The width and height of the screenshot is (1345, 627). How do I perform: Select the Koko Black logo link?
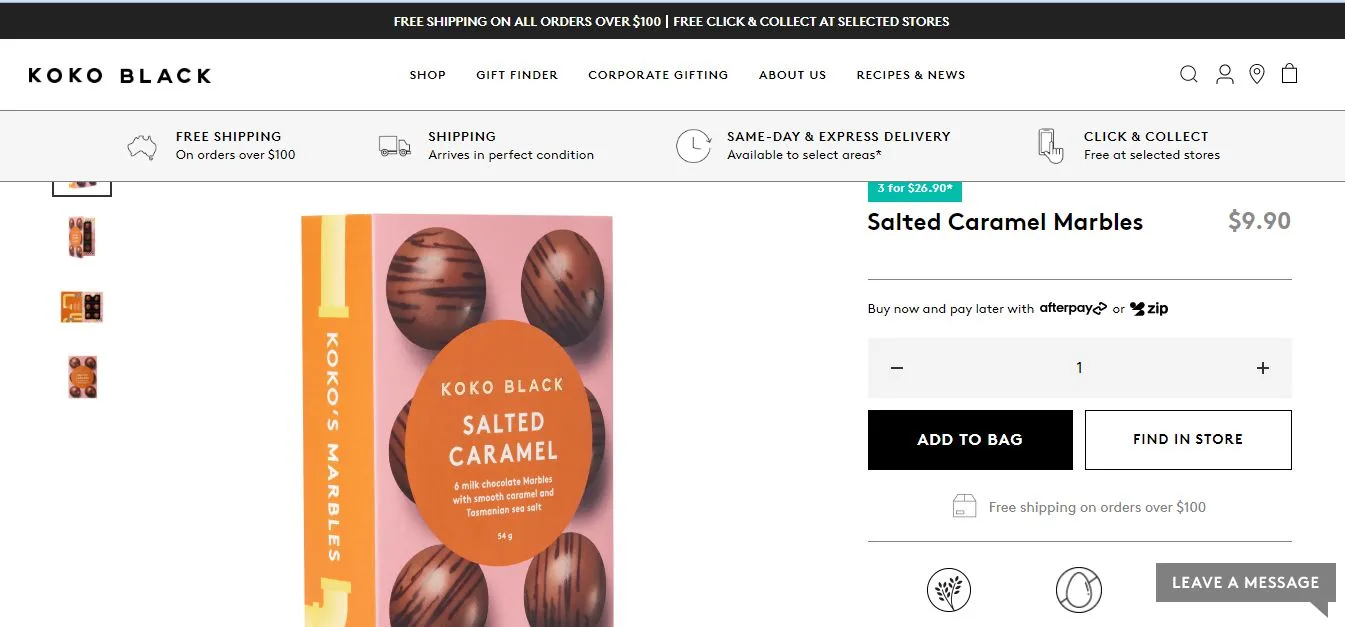click(x=120, y=75)
